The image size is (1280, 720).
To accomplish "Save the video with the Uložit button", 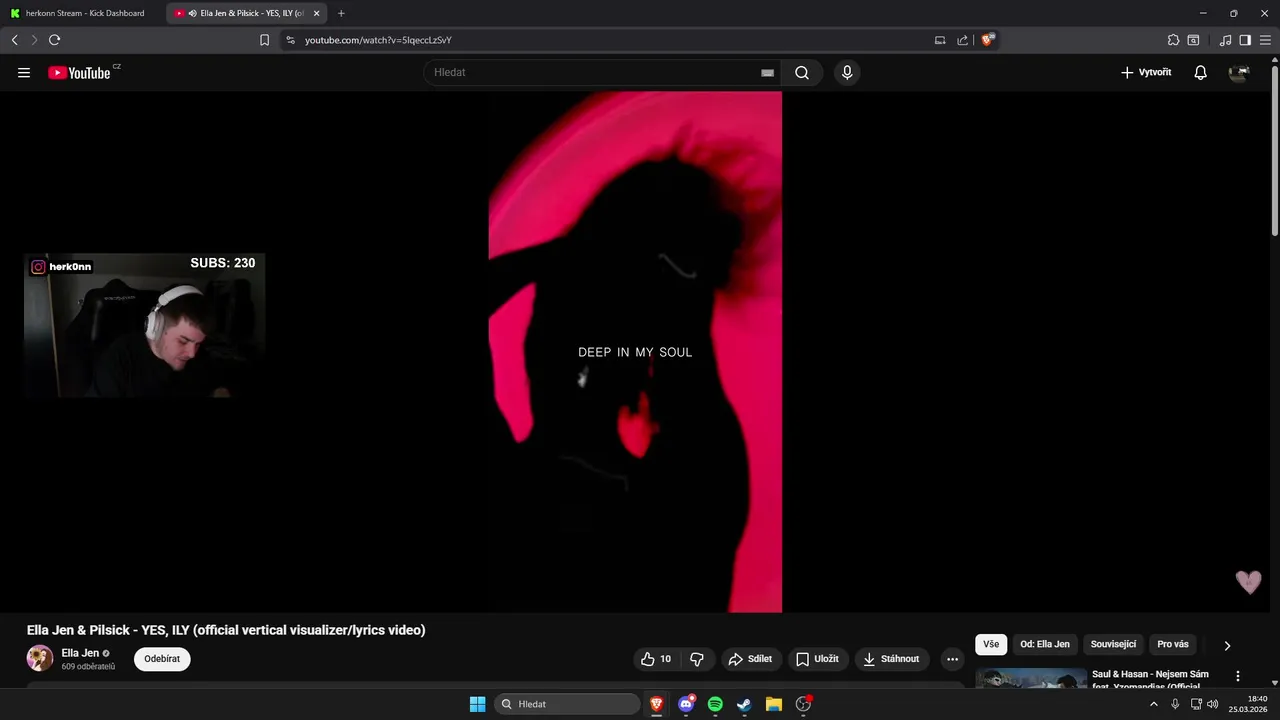I will 817,659.
